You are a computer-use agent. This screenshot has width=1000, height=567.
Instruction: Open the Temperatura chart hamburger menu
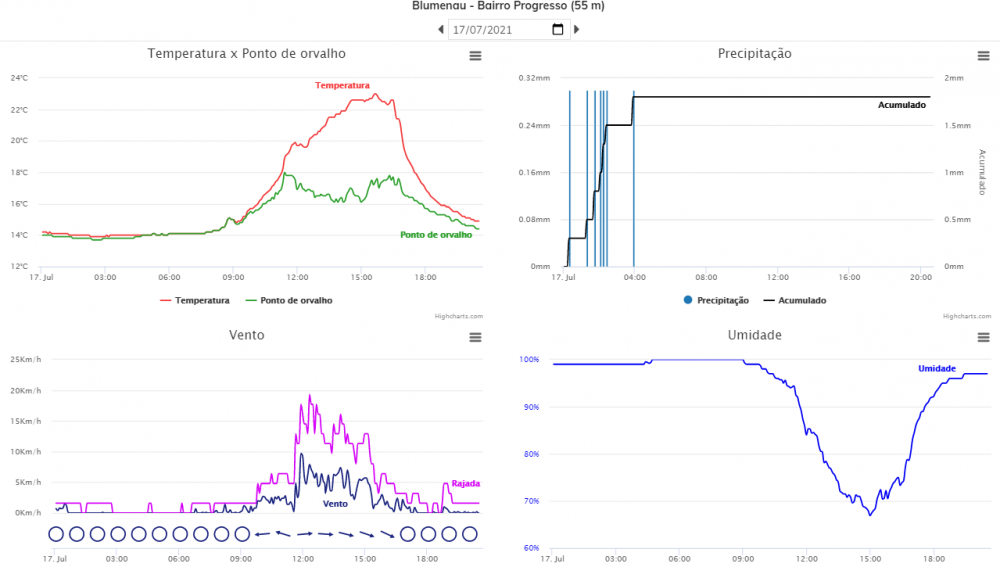click(x=475, y=56)
